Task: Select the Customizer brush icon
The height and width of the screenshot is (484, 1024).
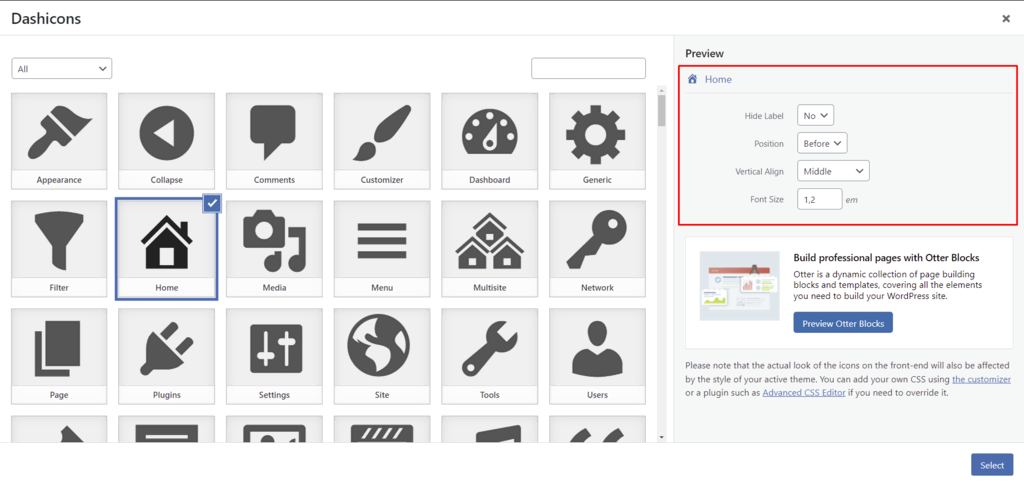Action: 382,140
